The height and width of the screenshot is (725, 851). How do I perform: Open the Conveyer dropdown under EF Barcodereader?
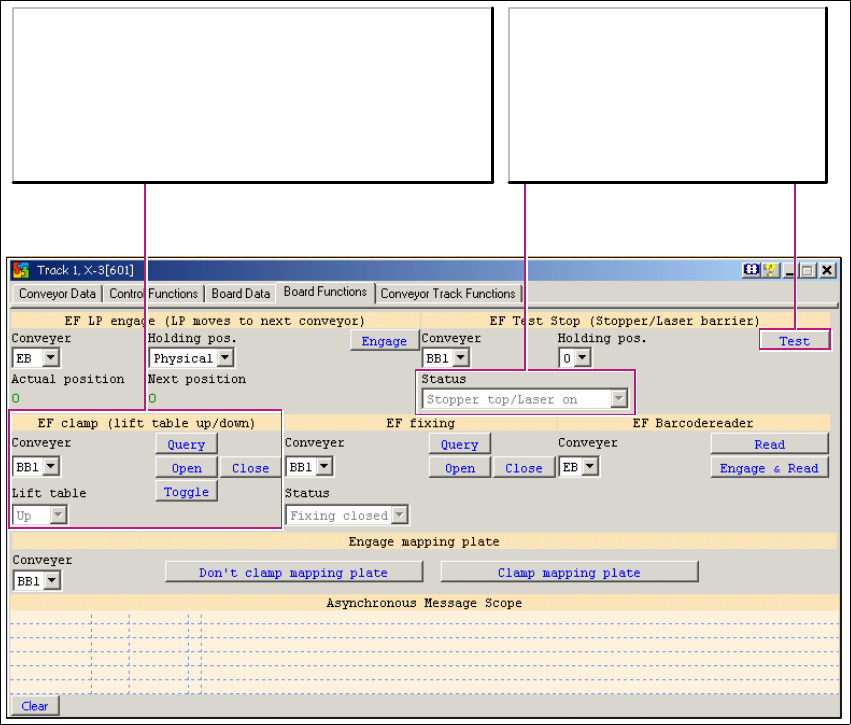click(590, 467)
